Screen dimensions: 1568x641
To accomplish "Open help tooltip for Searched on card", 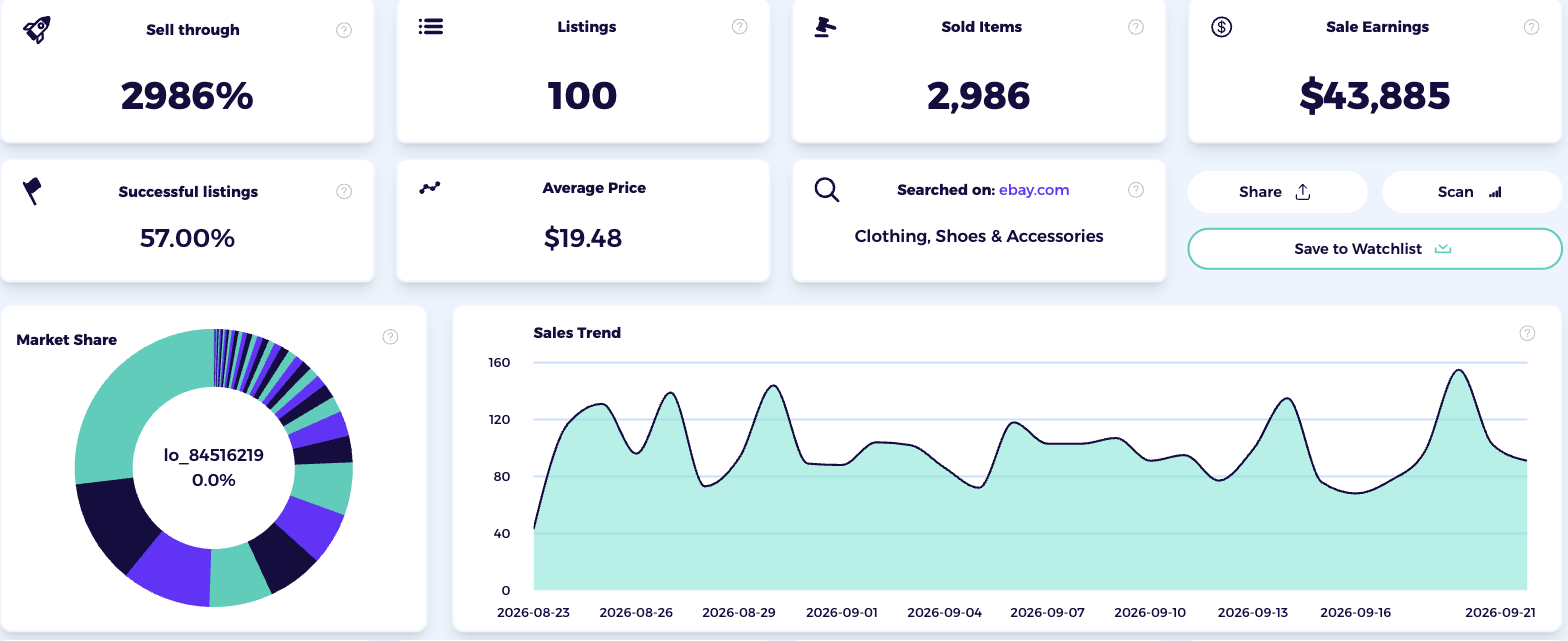I will (x=1136, y=189).
